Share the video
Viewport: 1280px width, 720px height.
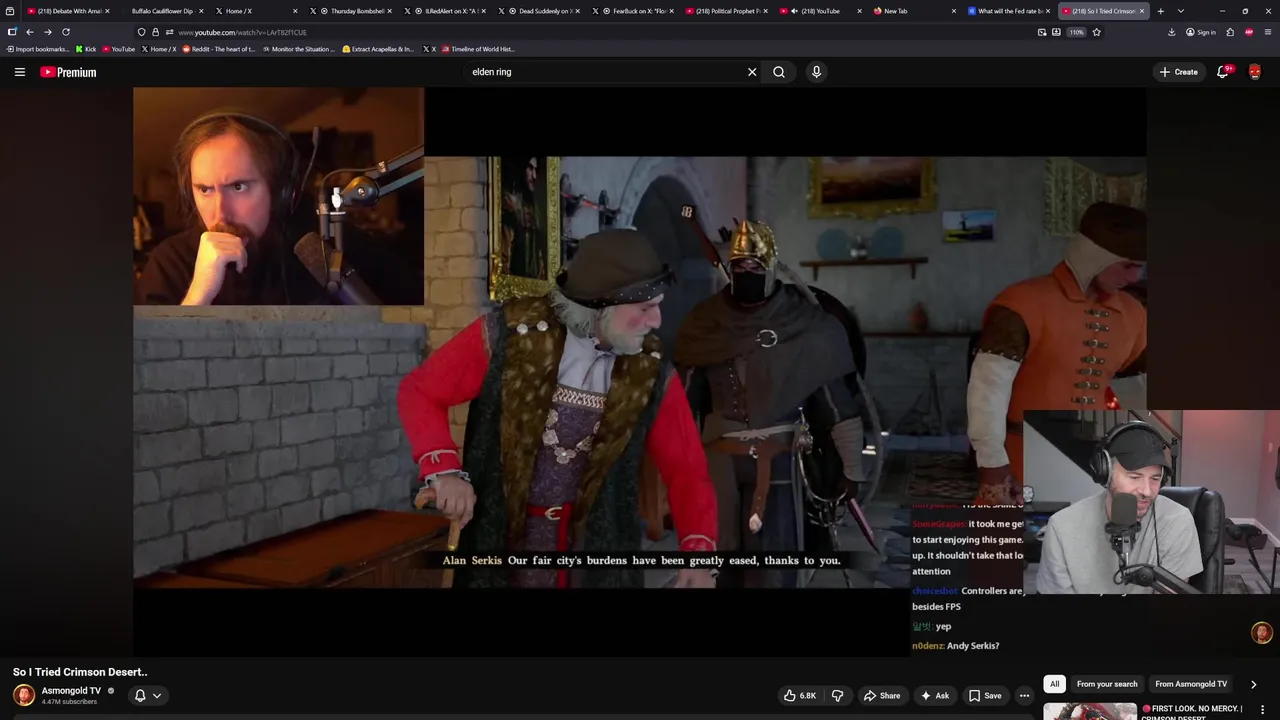(x=882, y=696)
